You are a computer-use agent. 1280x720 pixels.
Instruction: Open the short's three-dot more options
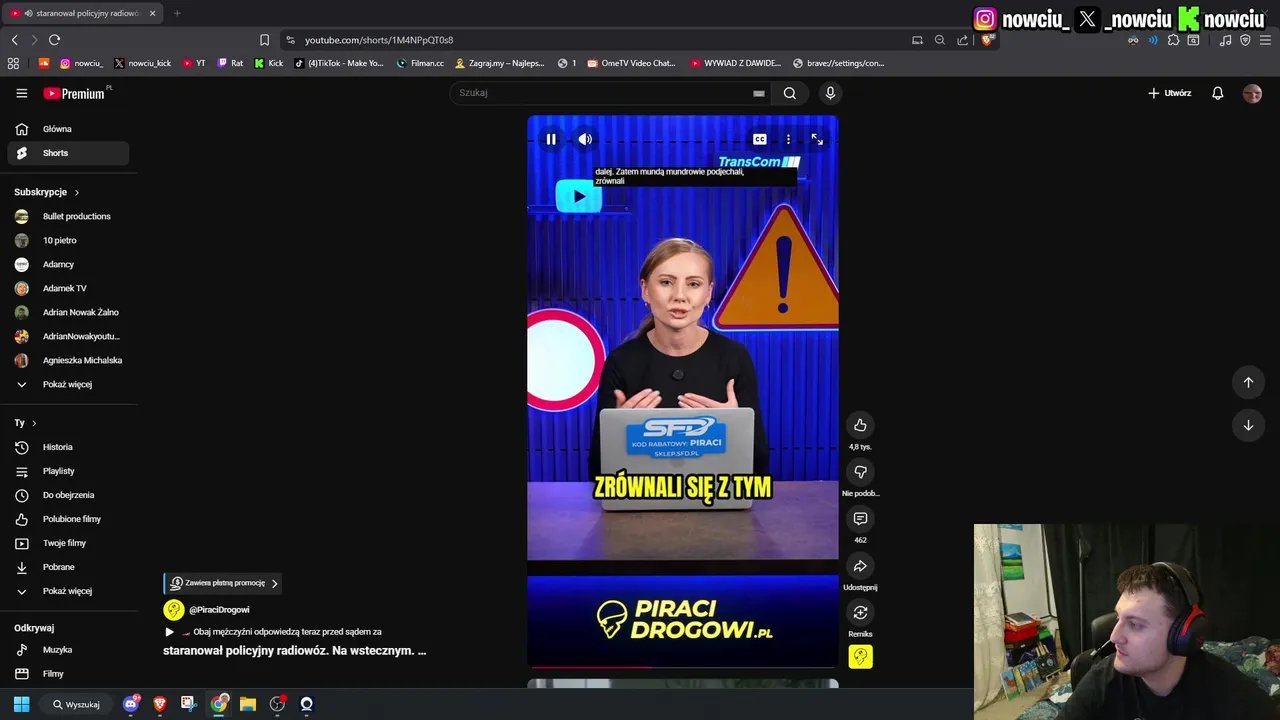788,139
